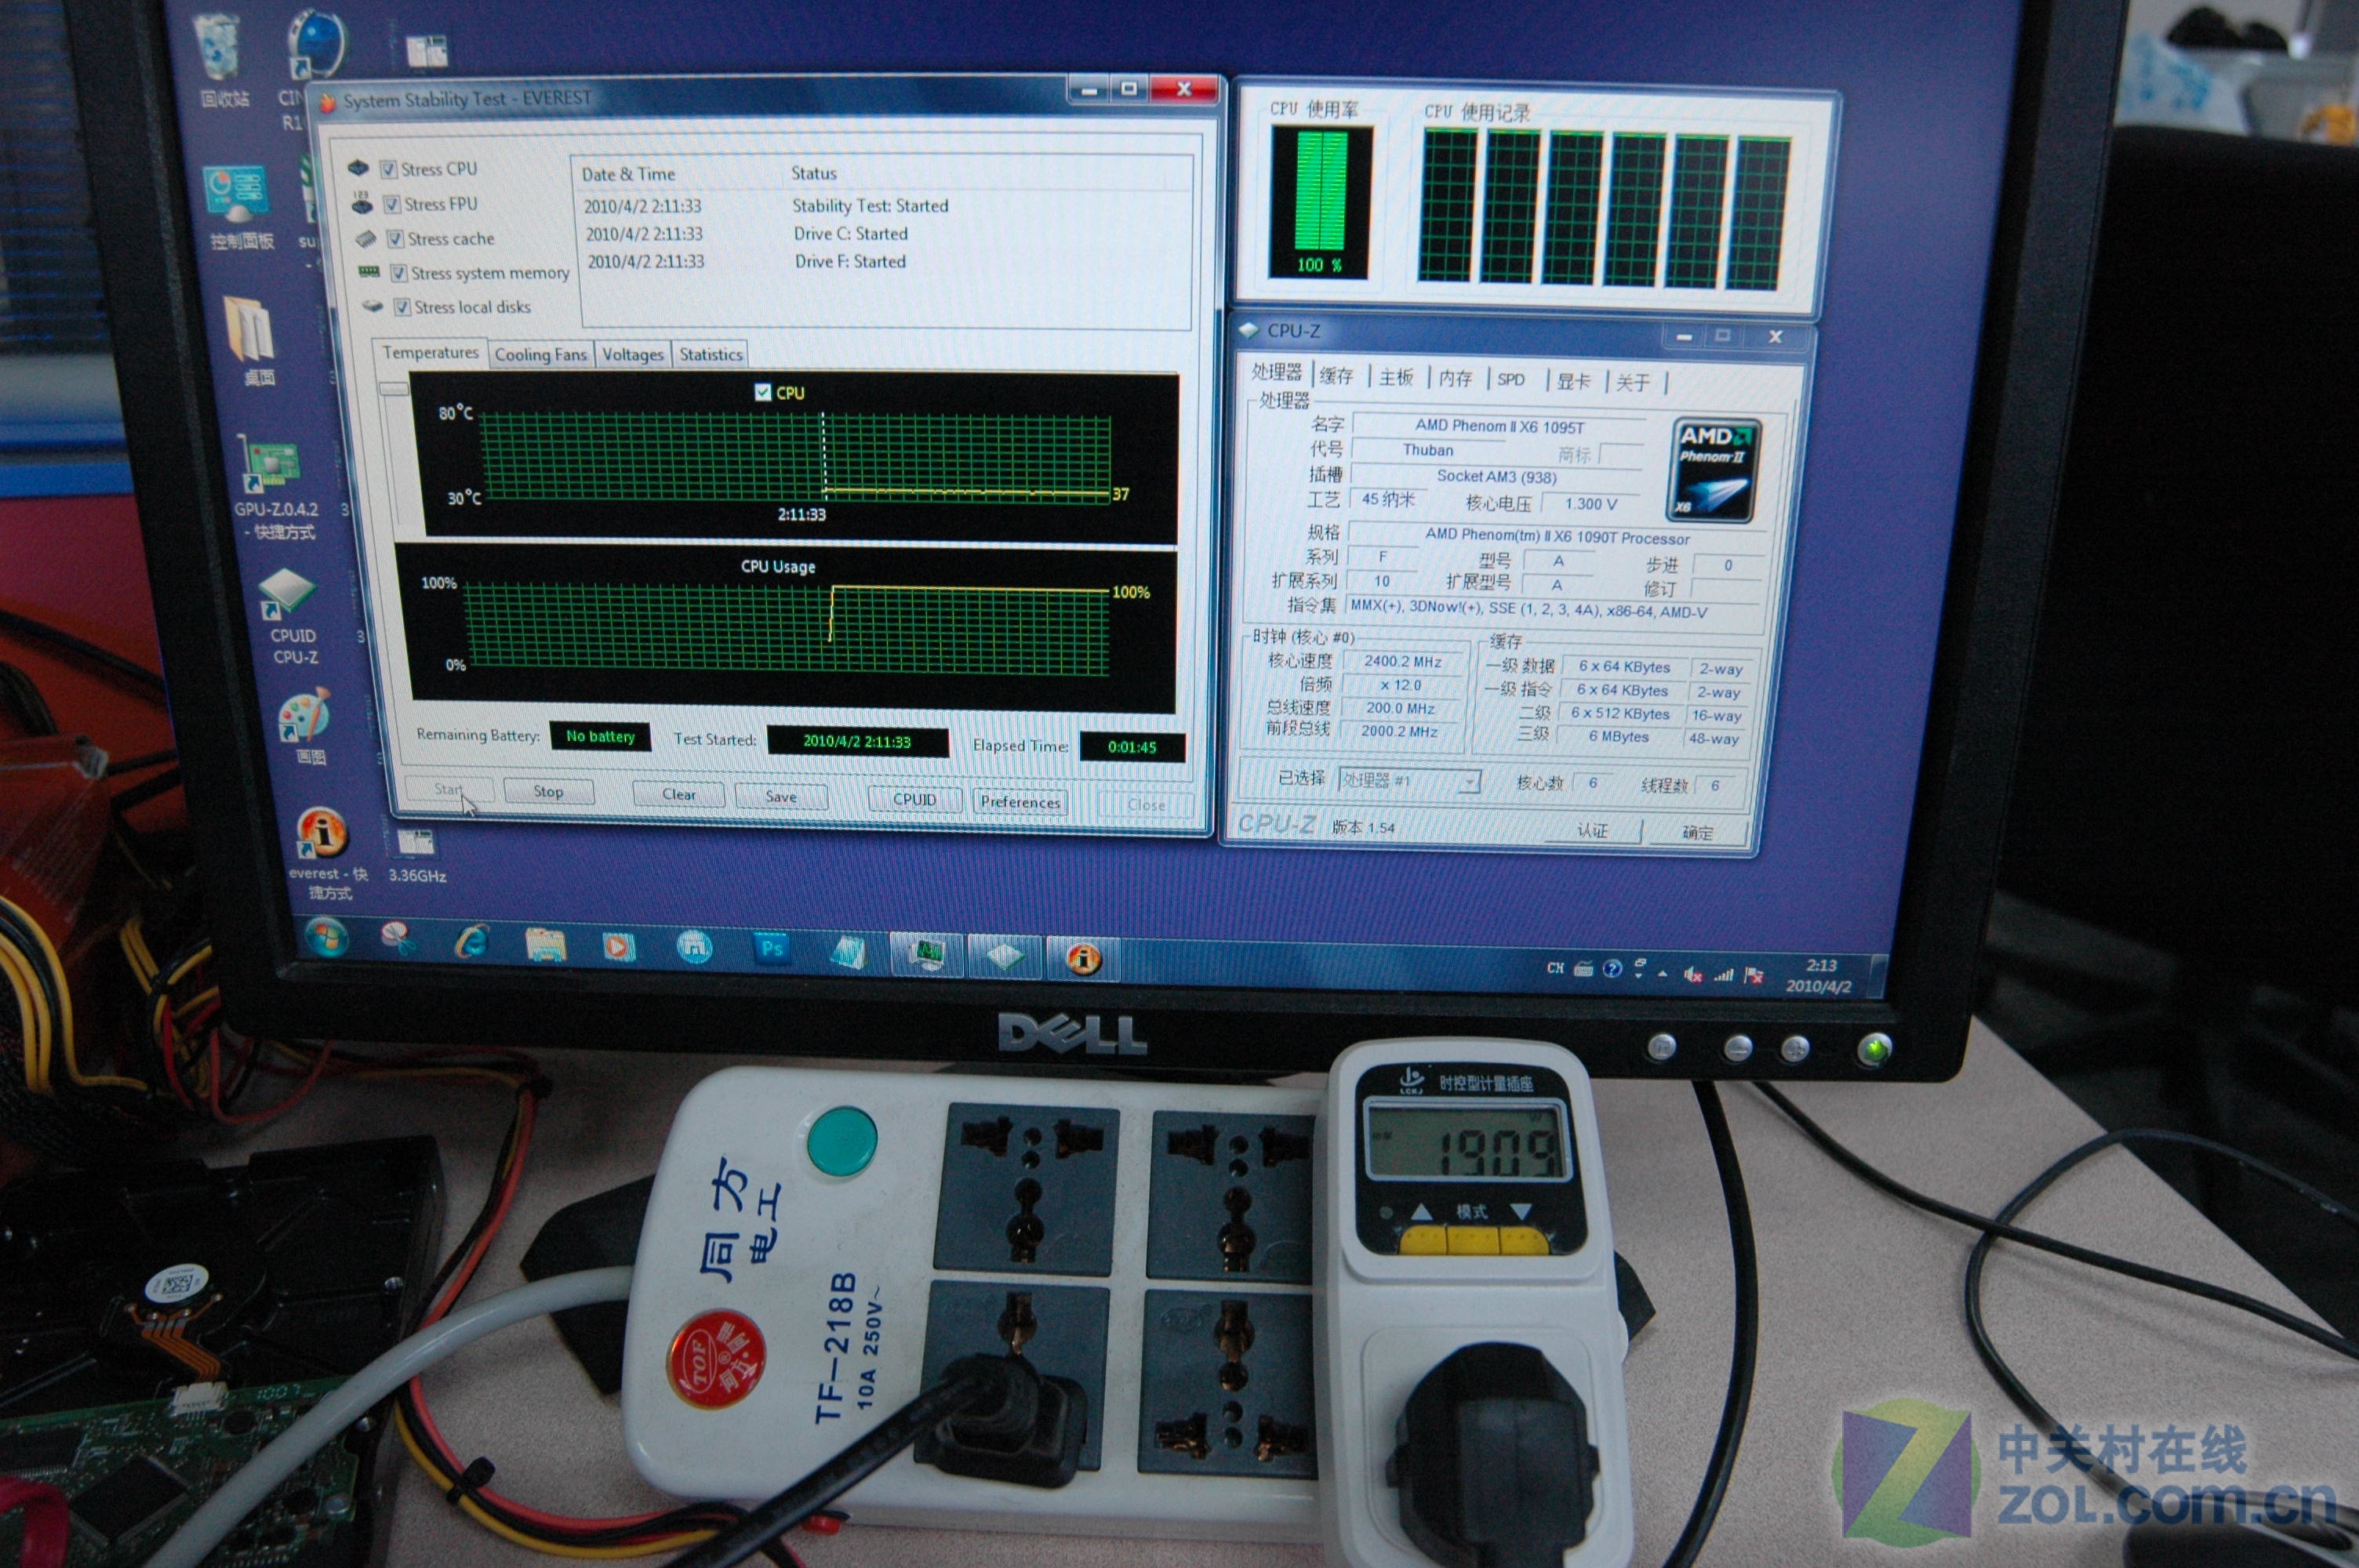Open the network signal tray icon
Image resolution: width=2359 pixels, height=1568 pixels.
click(1722, 974)
